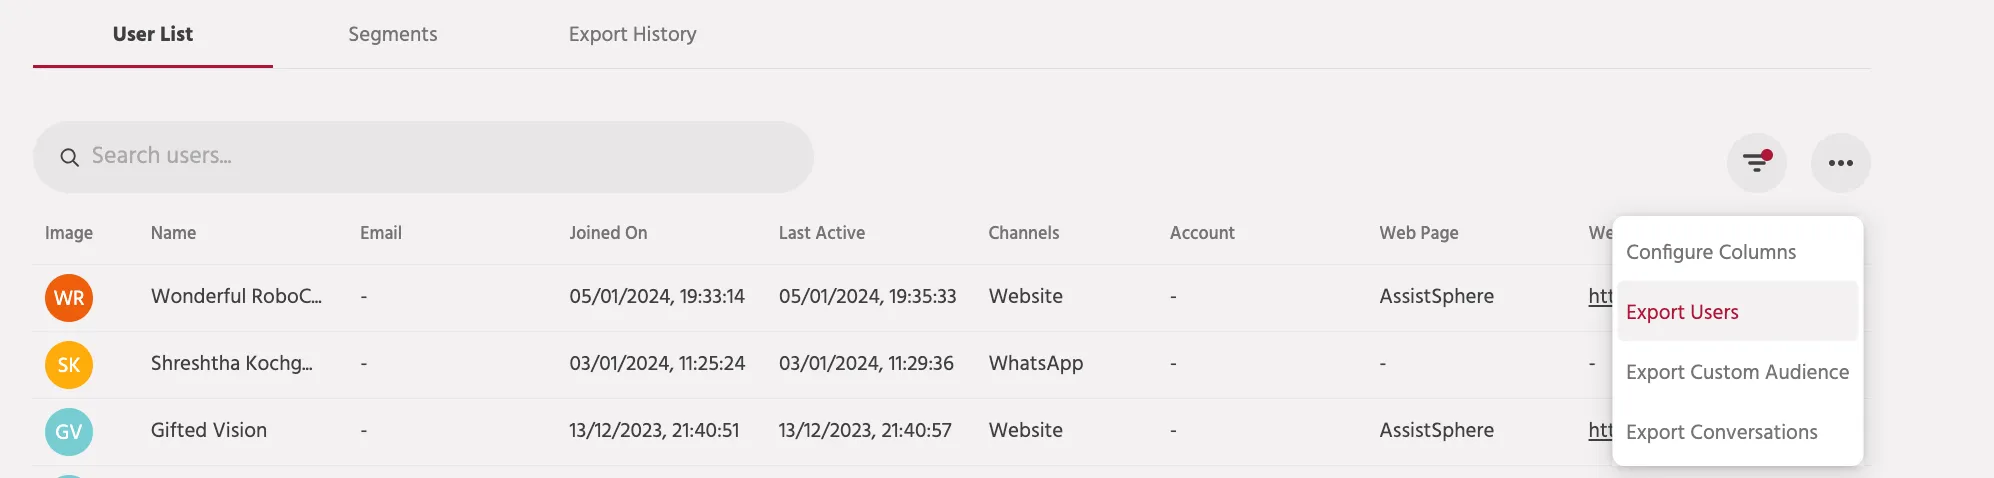Select Export Users menu option
This screenshot has height=478, width=1994.
click(1738, 312)
